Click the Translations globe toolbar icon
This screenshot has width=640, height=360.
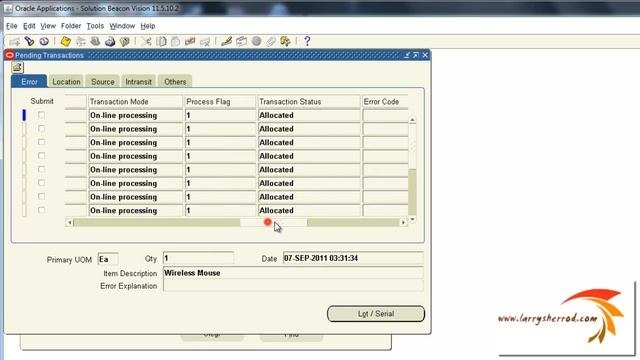point(256,41)
